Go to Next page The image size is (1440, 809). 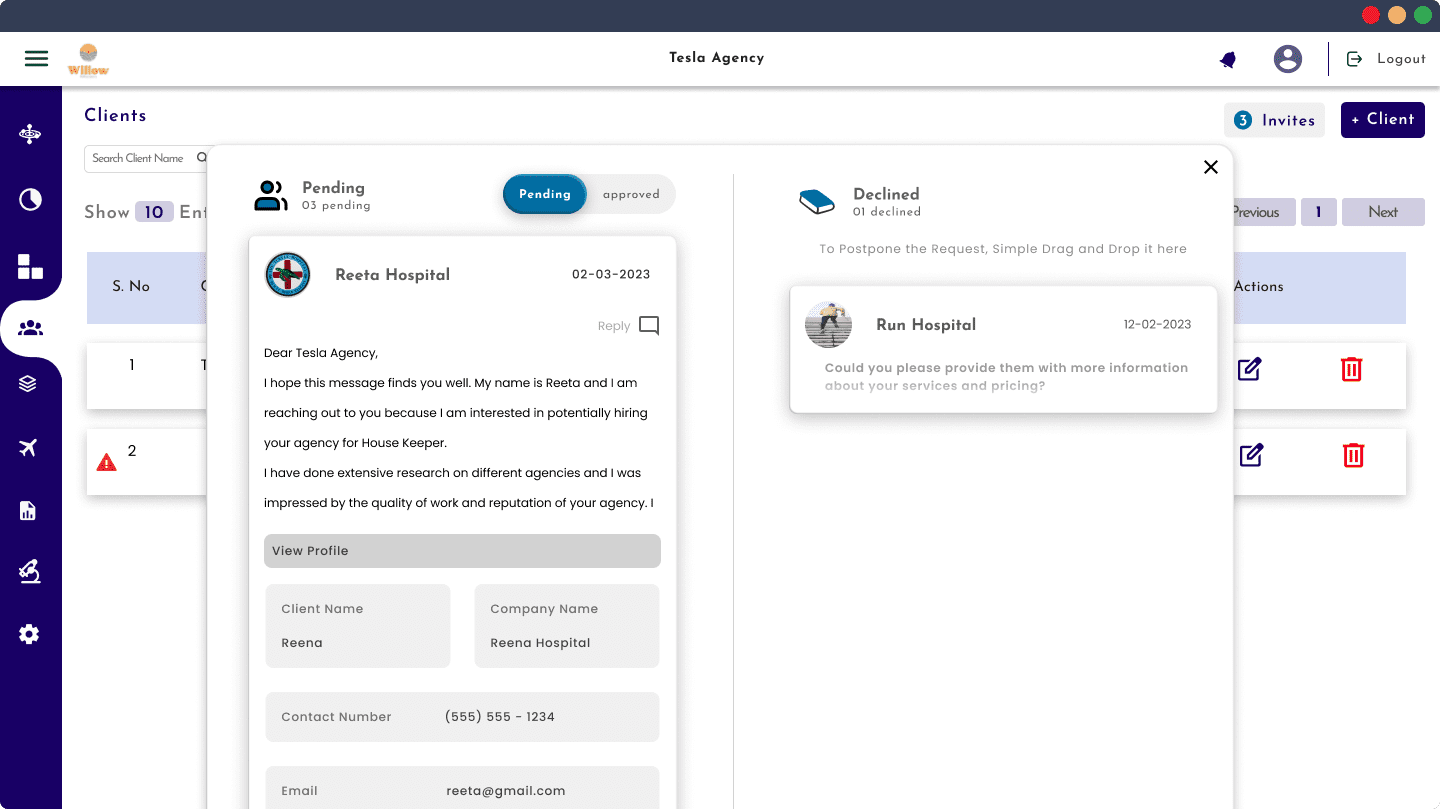click(1383, 212)
